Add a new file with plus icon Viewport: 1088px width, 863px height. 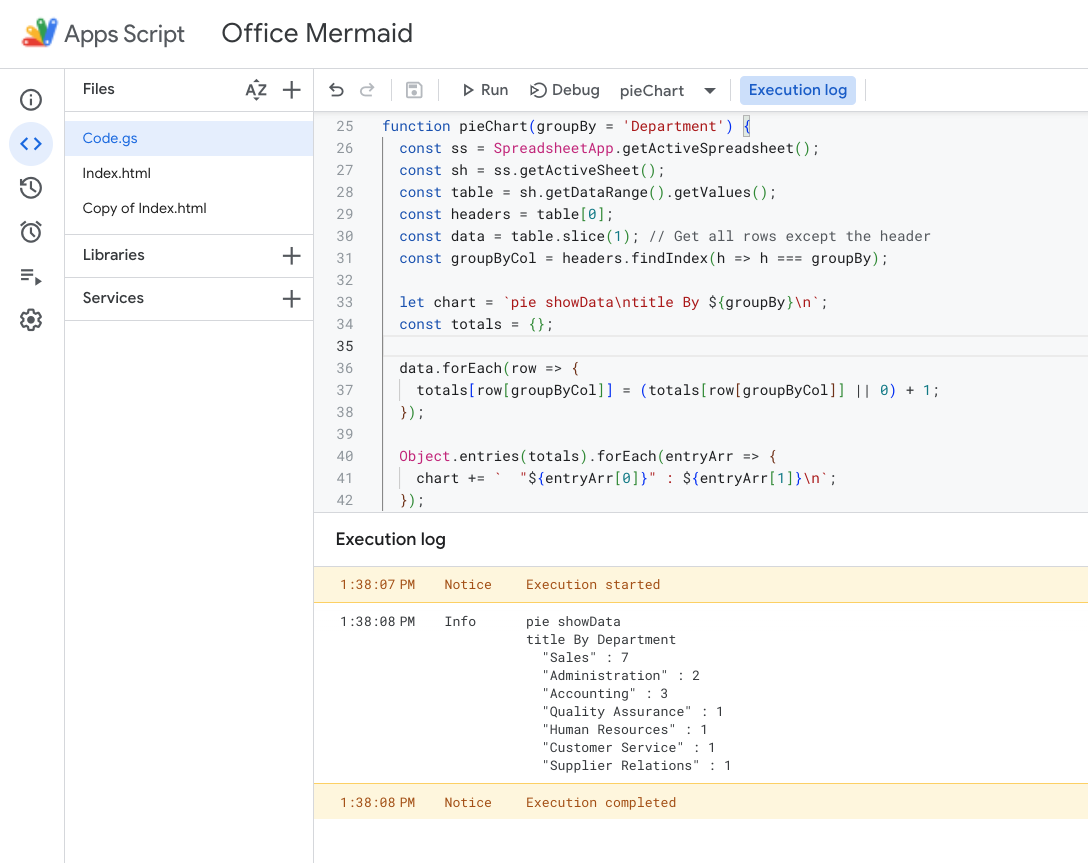click(x=291, y=90)
